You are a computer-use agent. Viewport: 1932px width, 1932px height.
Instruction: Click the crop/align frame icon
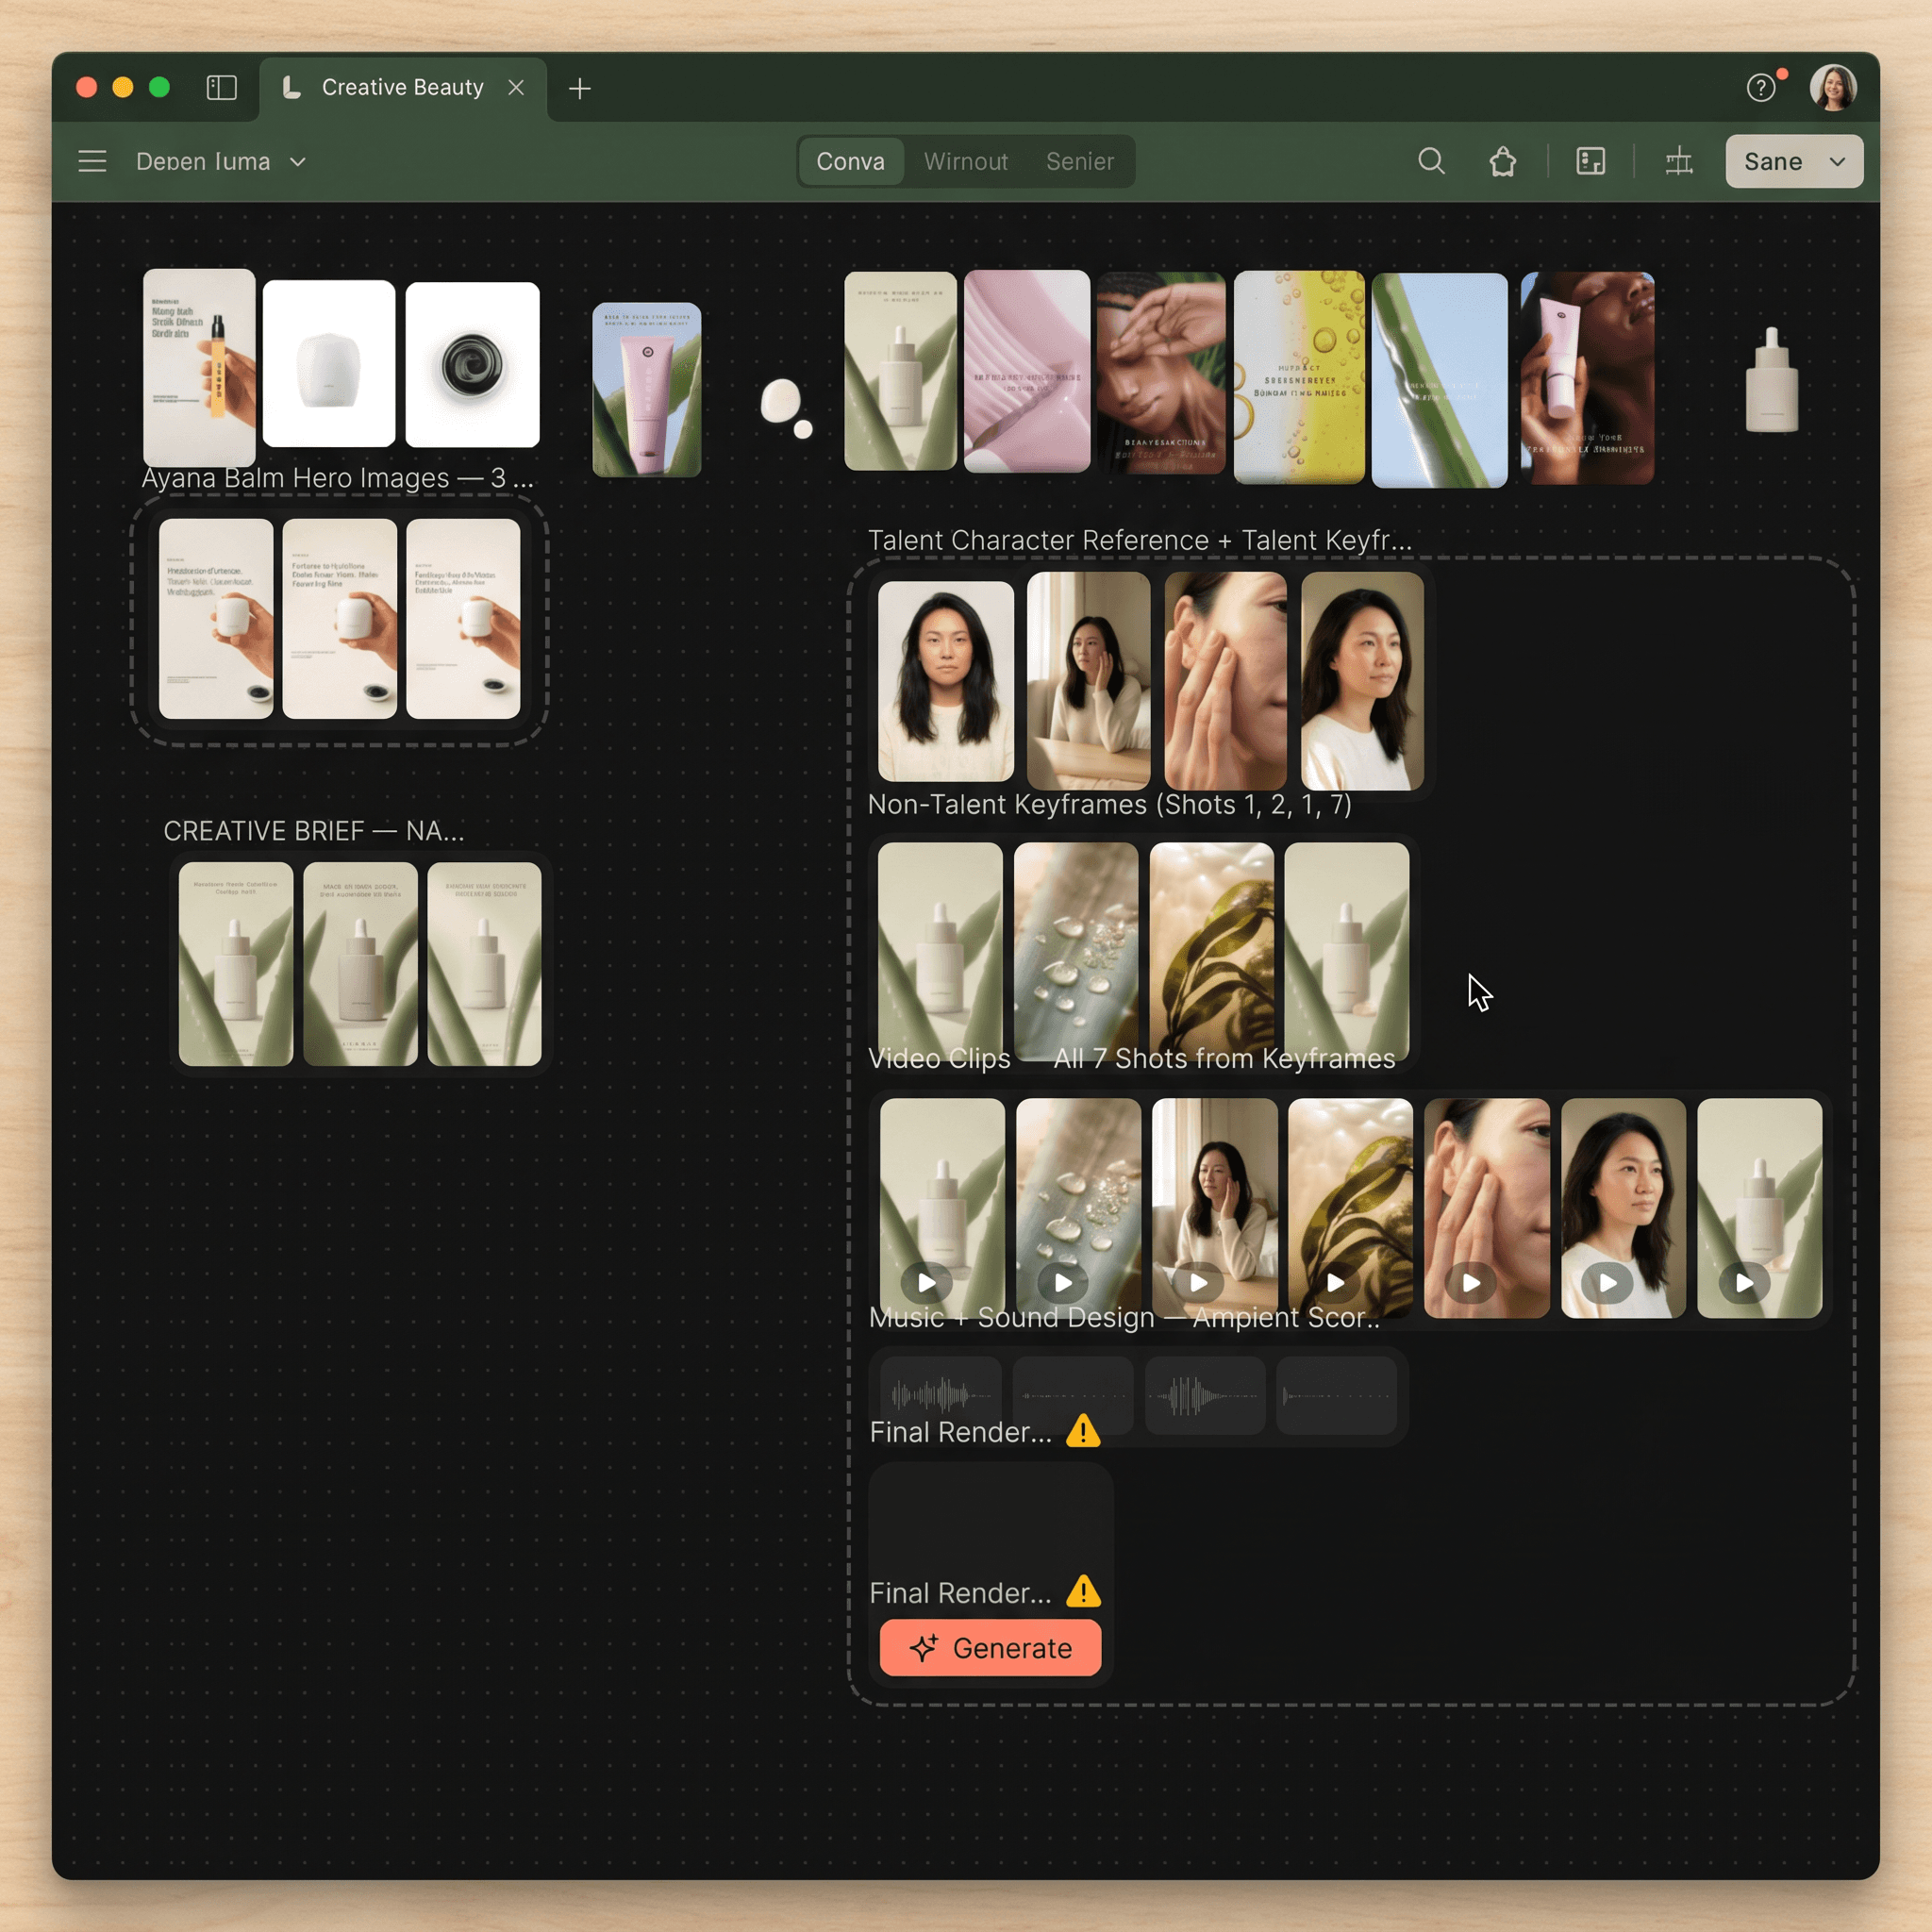1678,161
